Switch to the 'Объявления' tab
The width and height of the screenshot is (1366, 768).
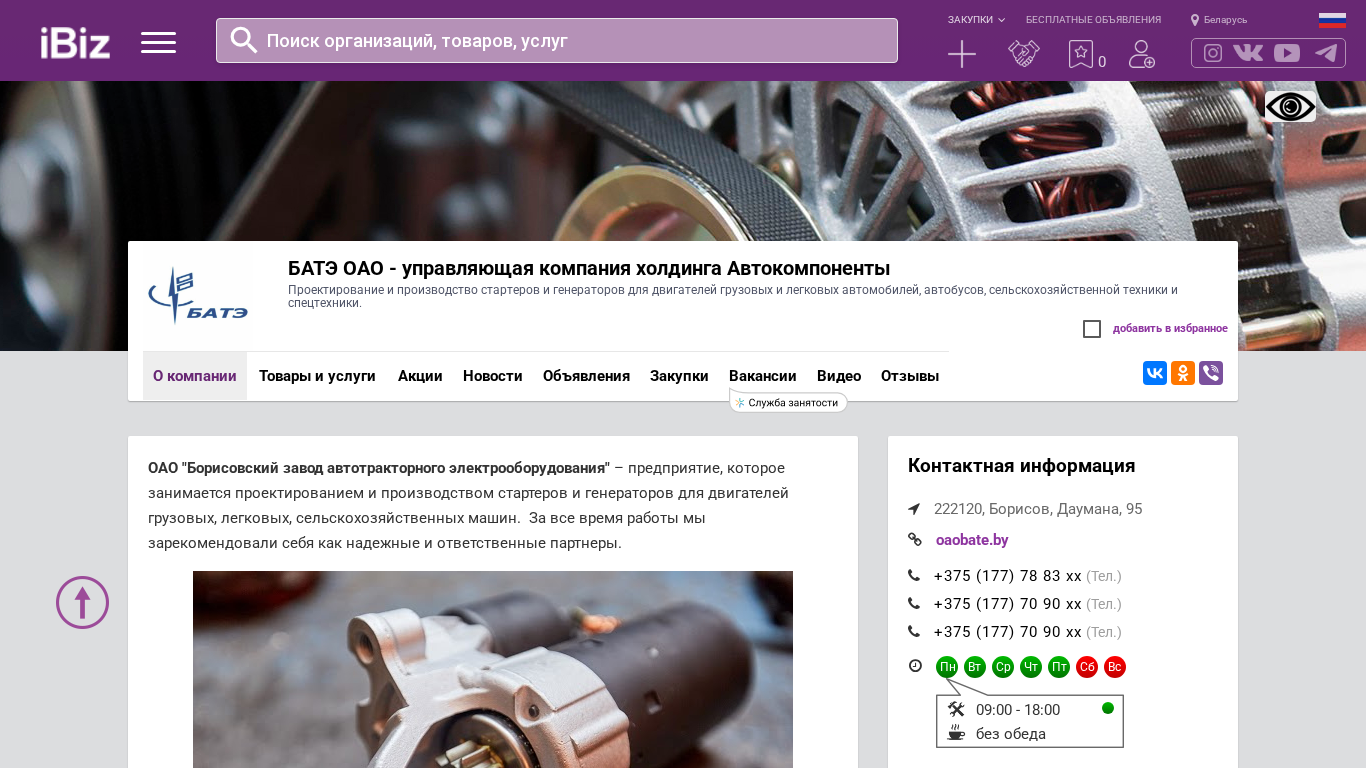(586, 376)
